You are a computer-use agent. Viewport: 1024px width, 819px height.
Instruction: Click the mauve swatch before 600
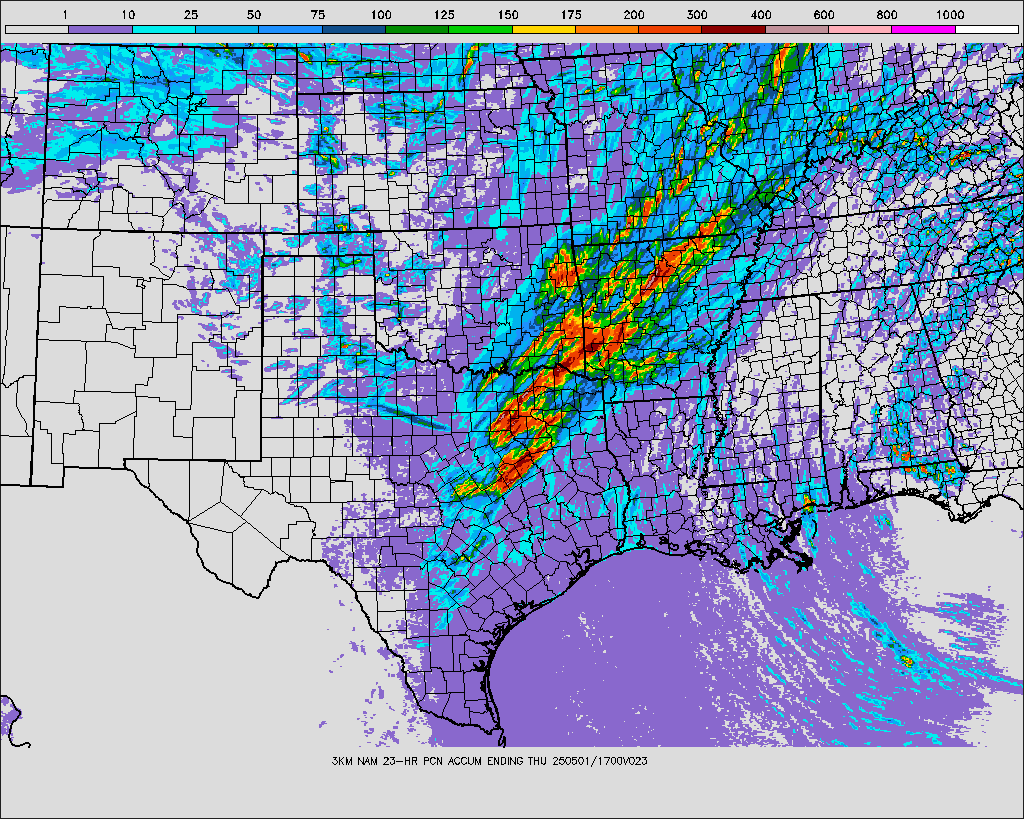coord(797,29)
